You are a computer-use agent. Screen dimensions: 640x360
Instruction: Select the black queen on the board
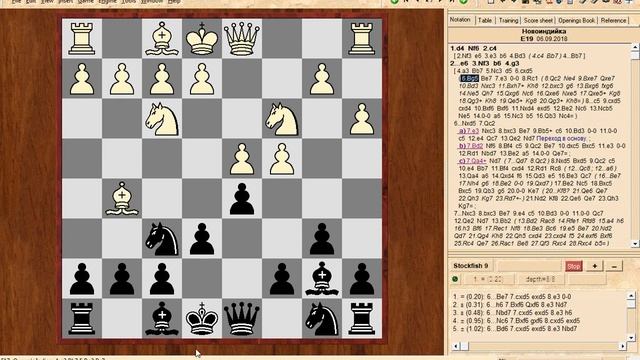(242, 319)
